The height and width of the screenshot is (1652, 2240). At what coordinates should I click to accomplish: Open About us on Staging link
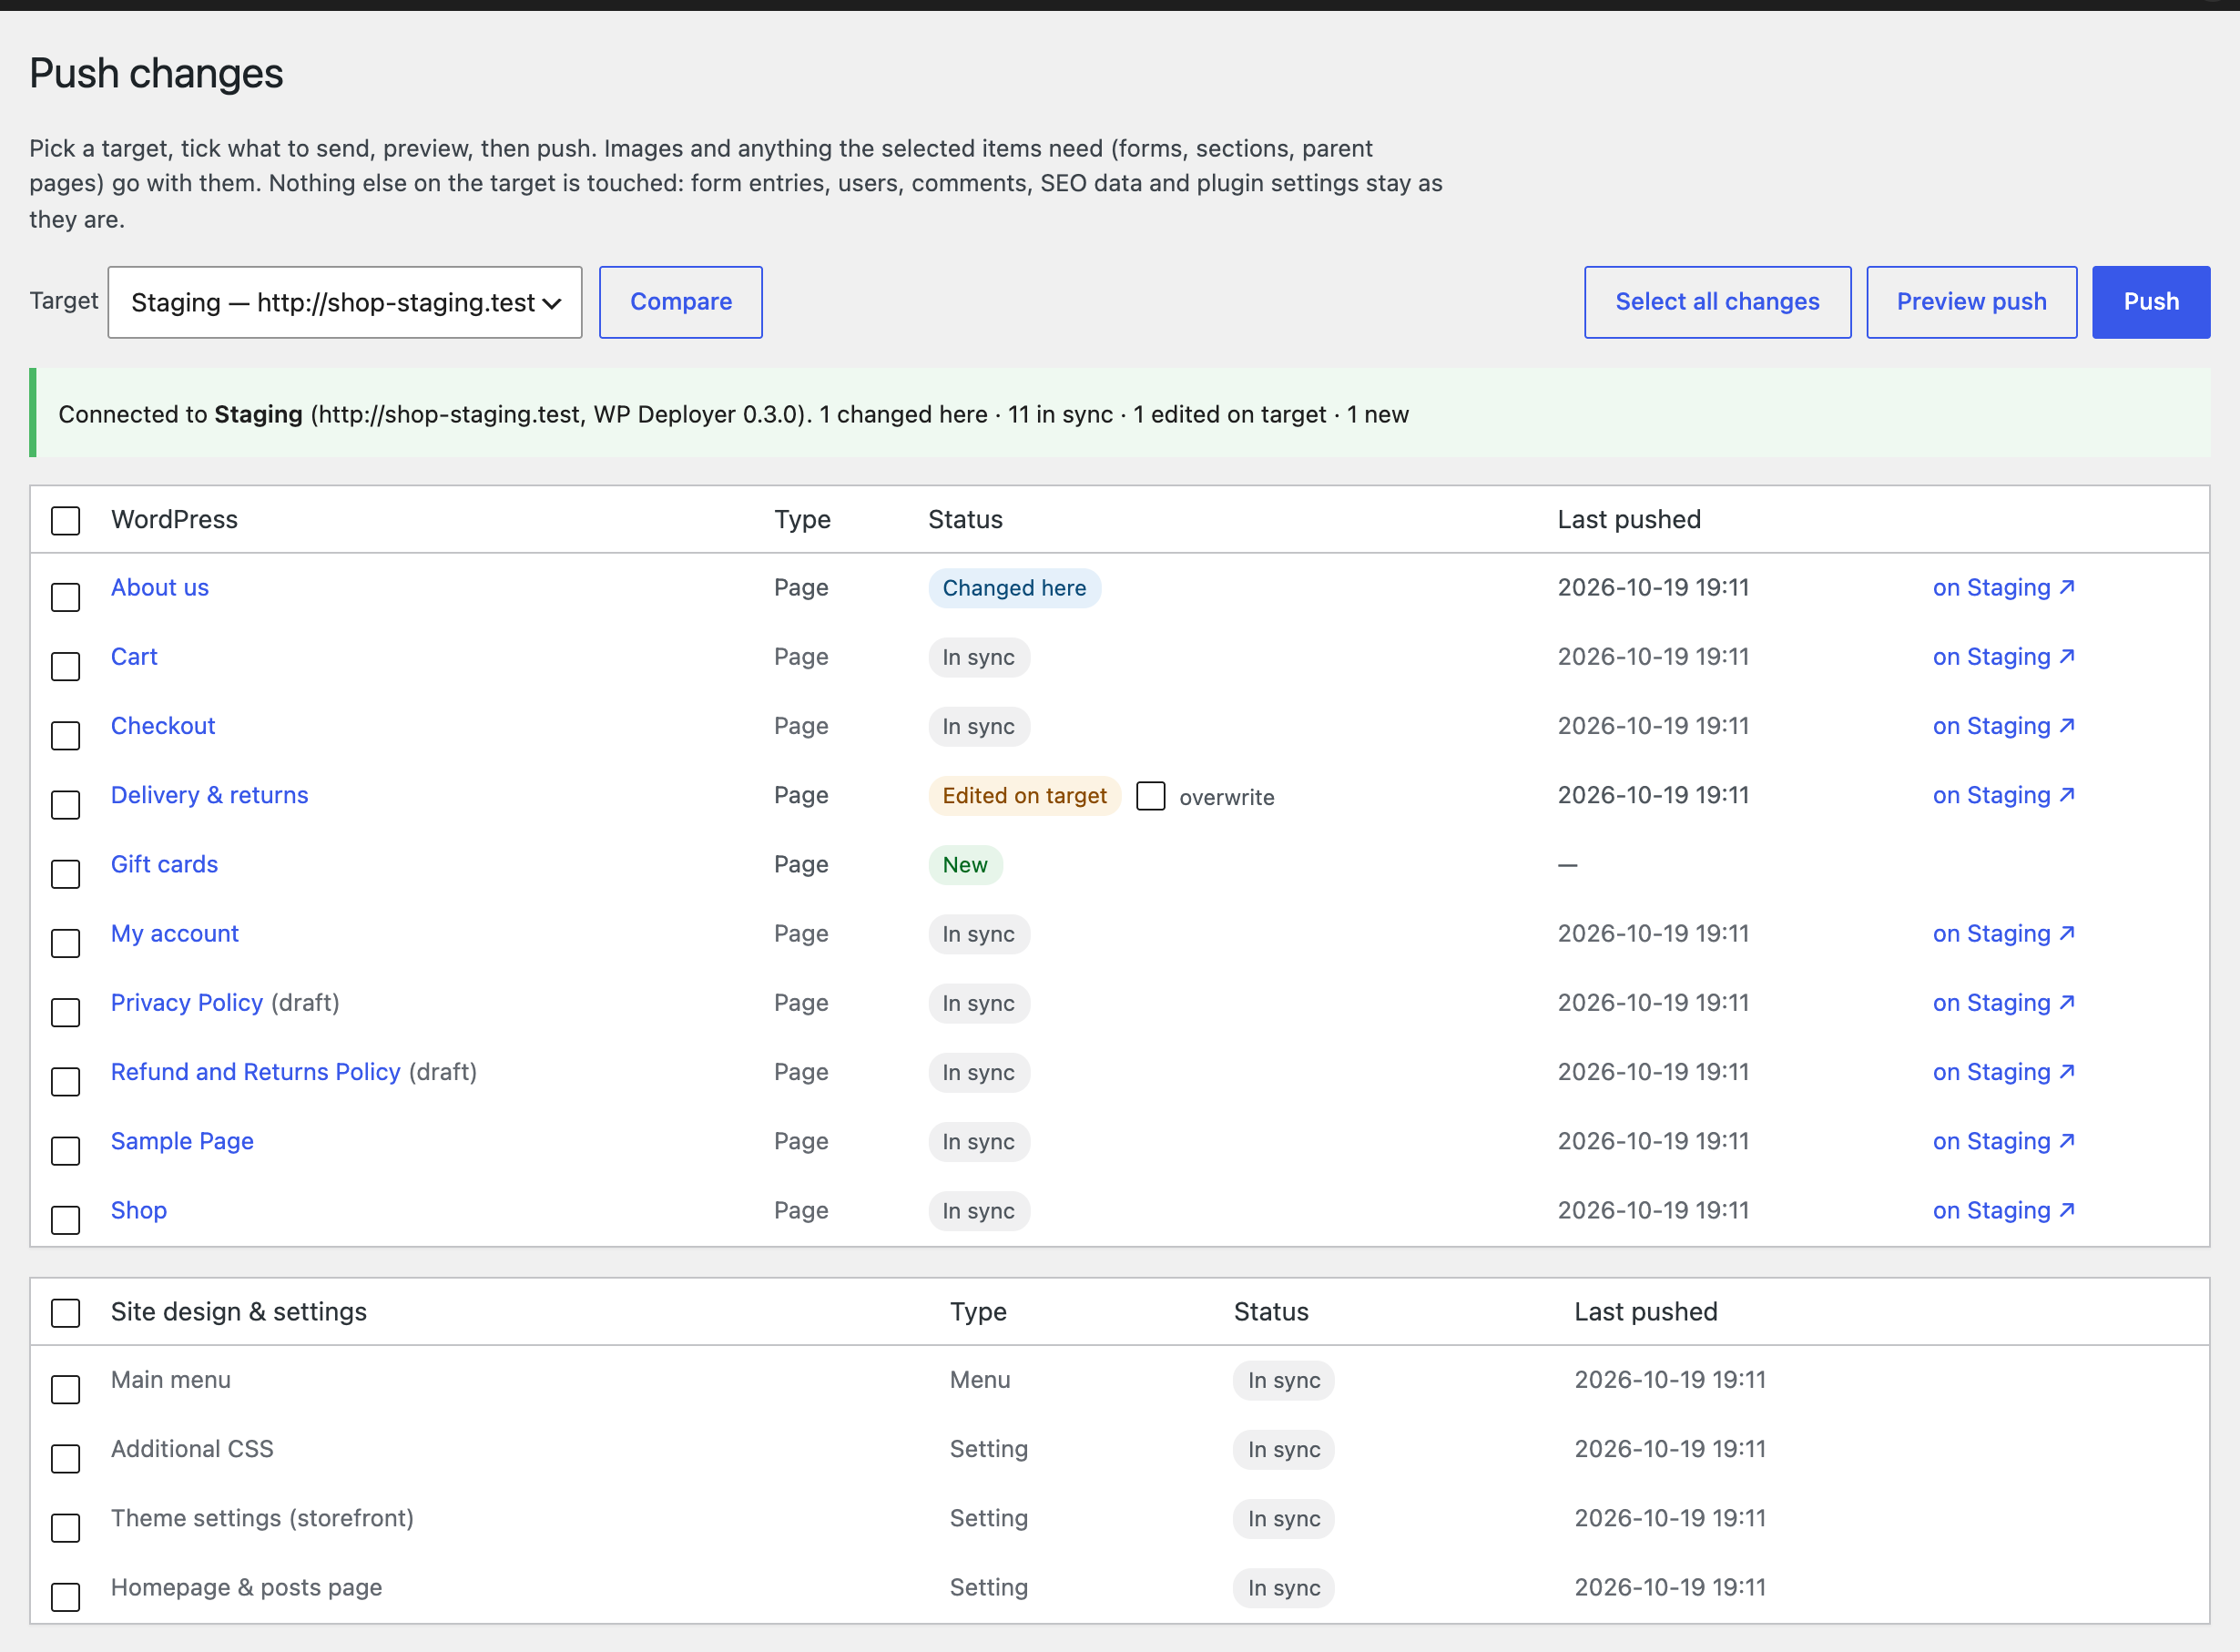[x=2003, y=588]
